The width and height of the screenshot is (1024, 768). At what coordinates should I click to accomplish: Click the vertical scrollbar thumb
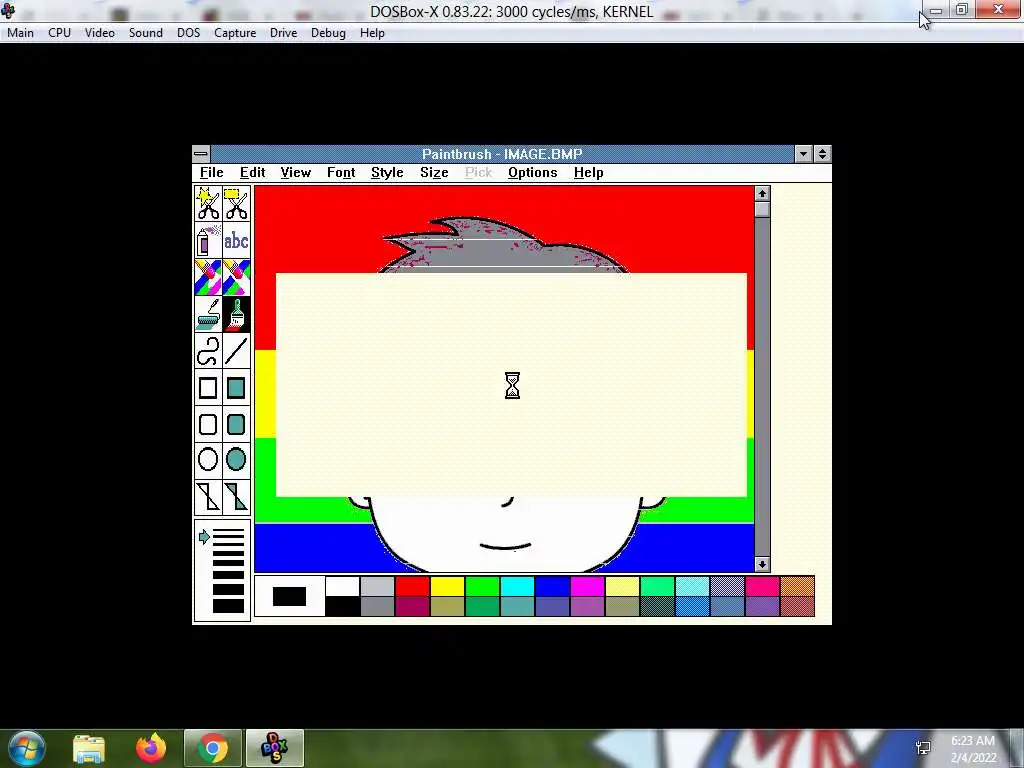762,210
